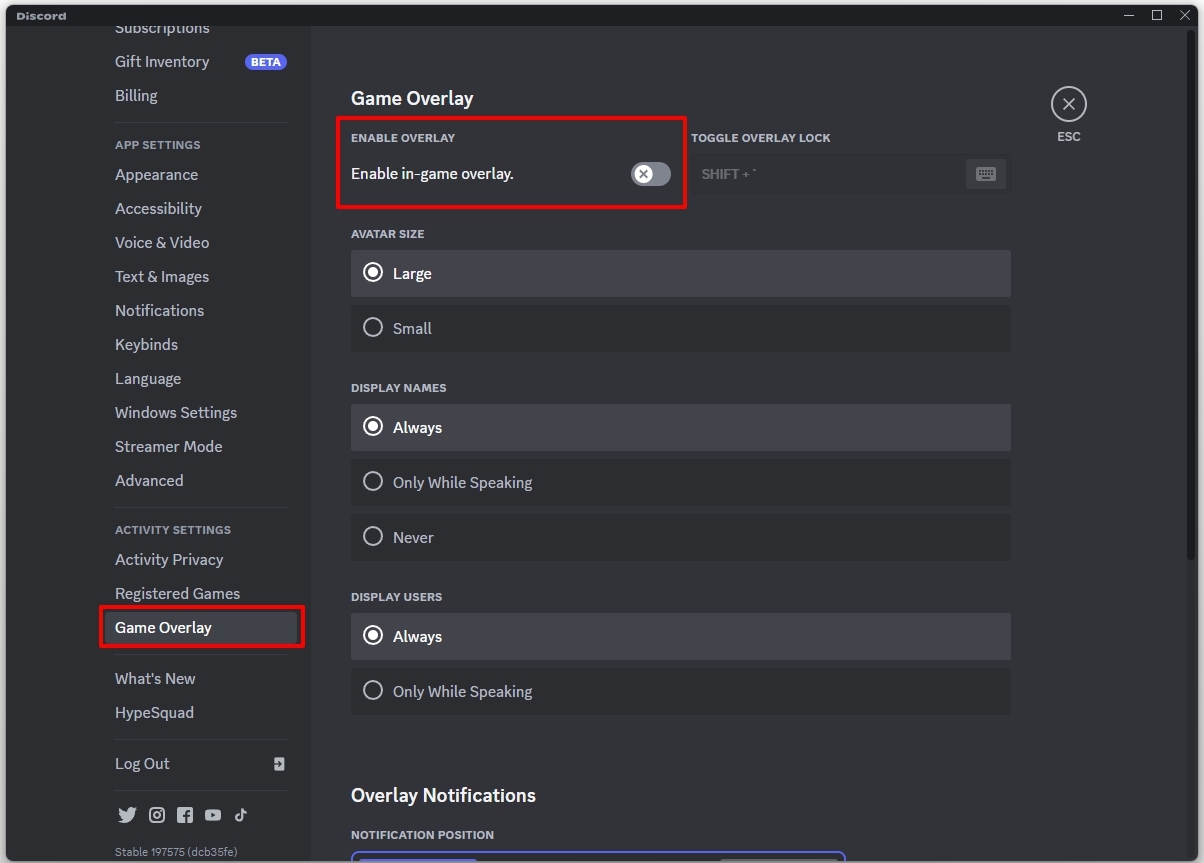Click the Twitter icon in sidebar
Screen dimensions: 1204x863
click(x=127, y=815)
